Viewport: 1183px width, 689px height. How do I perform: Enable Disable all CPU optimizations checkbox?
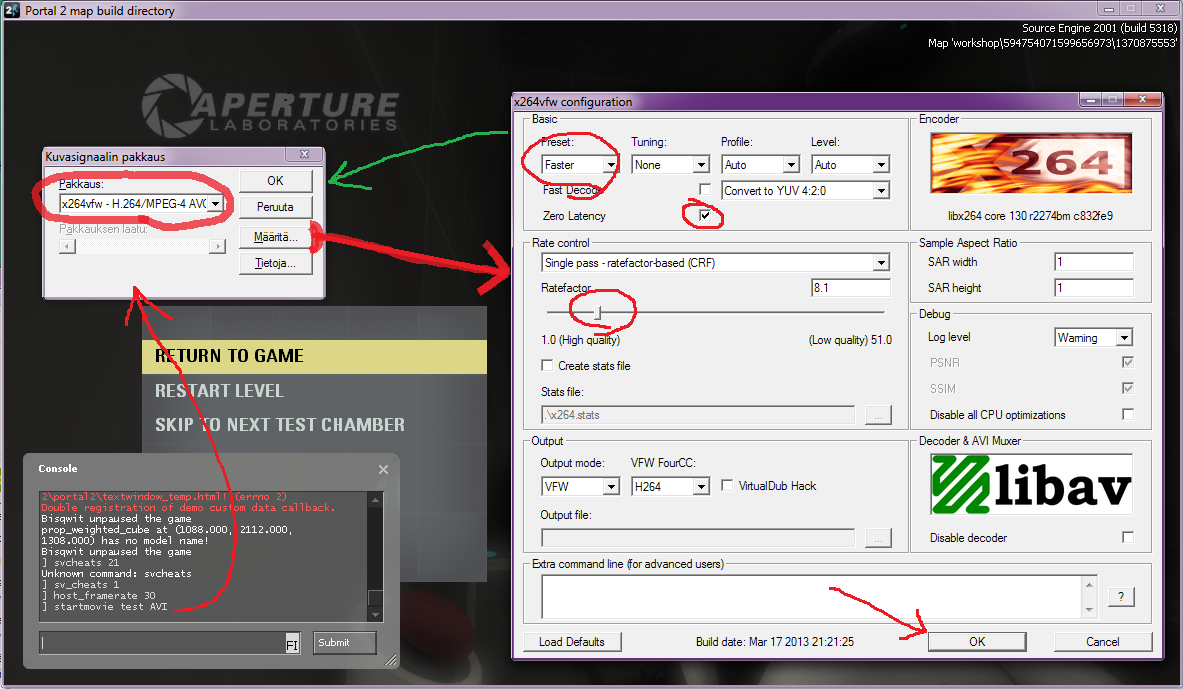(x=1128, y=414)
